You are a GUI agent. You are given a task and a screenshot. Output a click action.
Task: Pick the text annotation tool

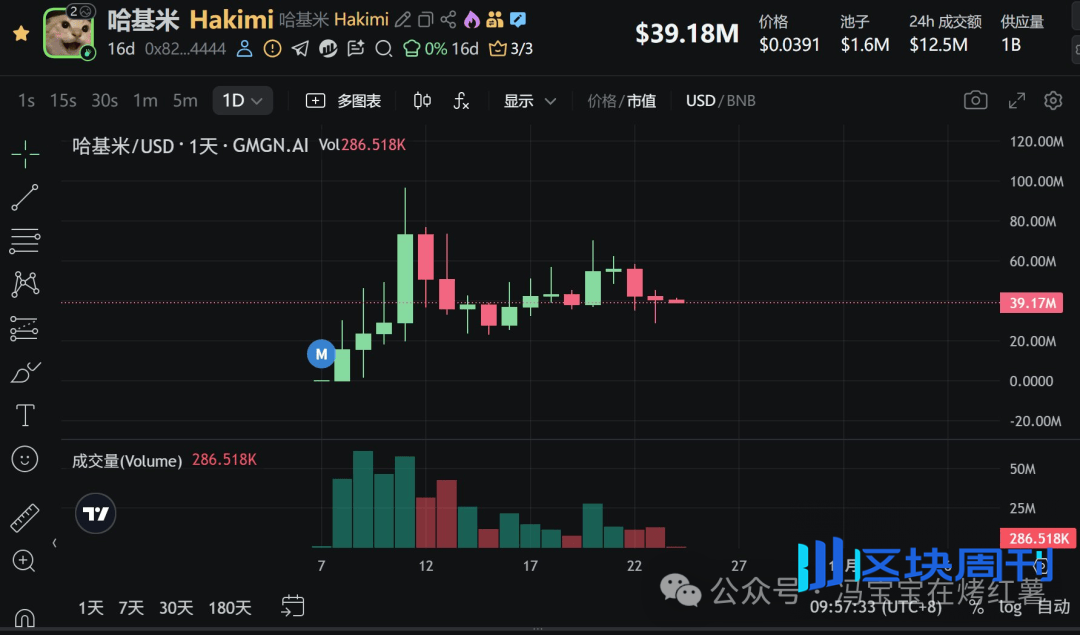[25, 415]
